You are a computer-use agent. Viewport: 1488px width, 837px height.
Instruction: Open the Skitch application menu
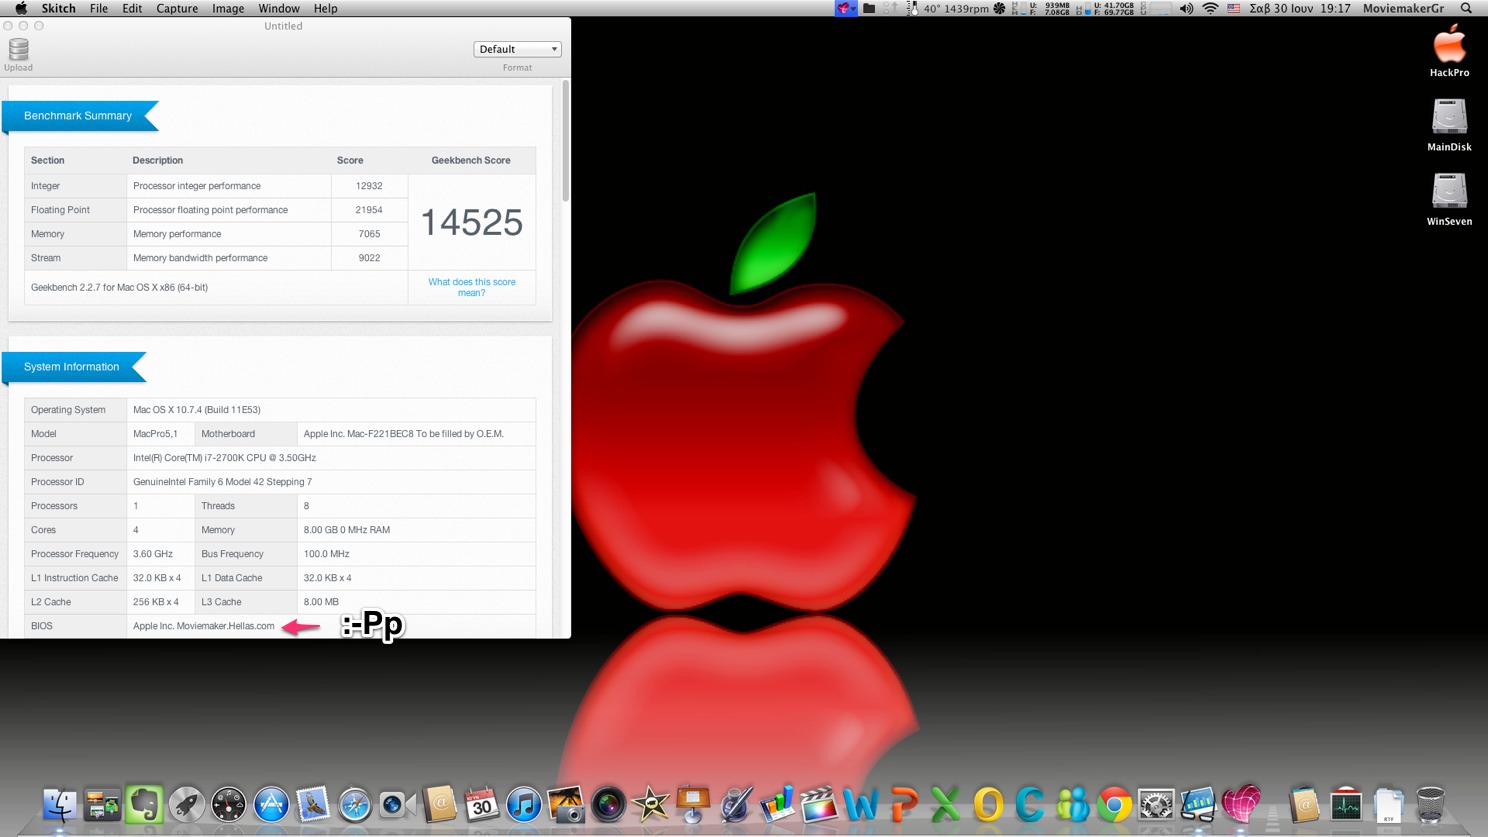58,8
